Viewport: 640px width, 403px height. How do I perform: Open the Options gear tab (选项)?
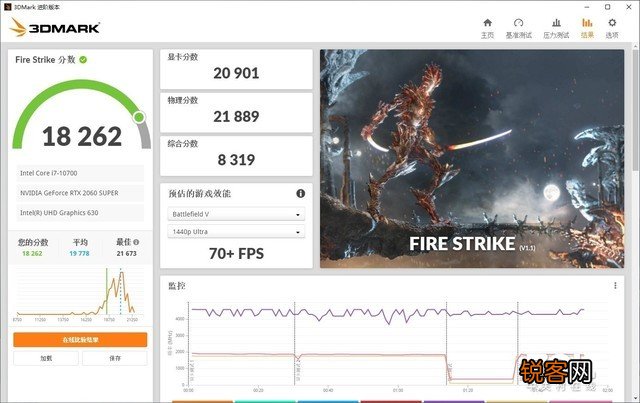612,28
